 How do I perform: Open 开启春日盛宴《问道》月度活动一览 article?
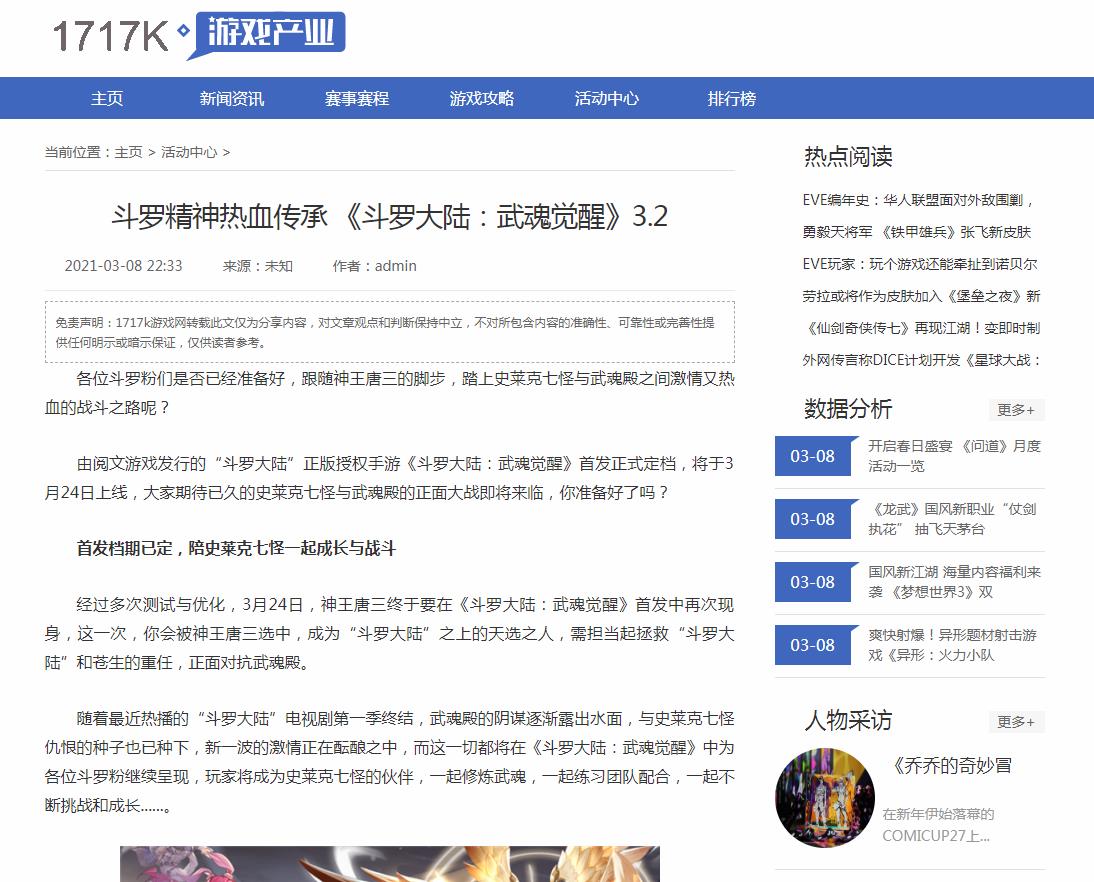point(954,456)
